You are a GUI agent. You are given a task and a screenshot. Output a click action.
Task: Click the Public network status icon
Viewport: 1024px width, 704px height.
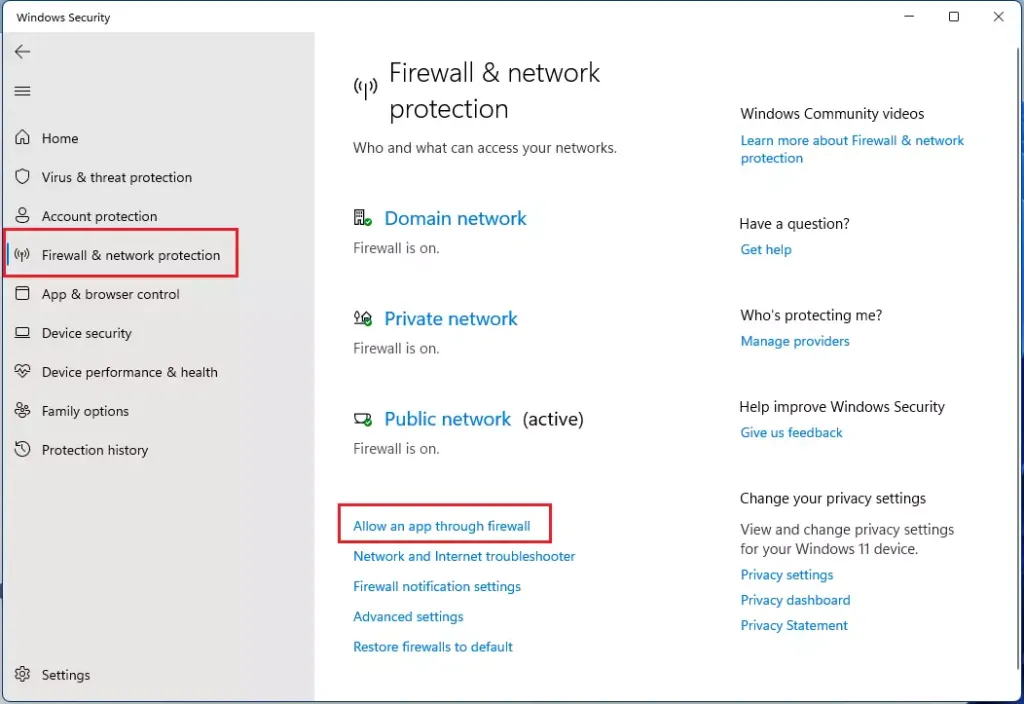click(362, 419)
